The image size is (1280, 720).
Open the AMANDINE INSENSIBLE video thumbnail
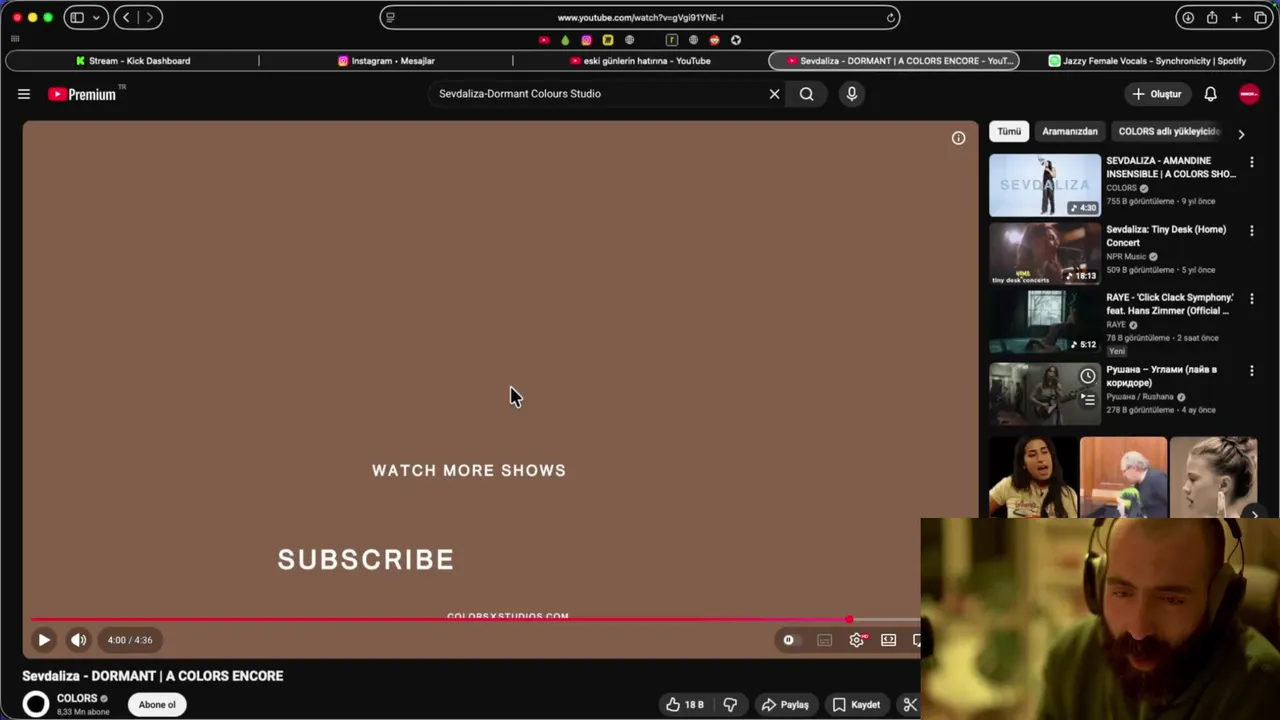[1045, 185]
